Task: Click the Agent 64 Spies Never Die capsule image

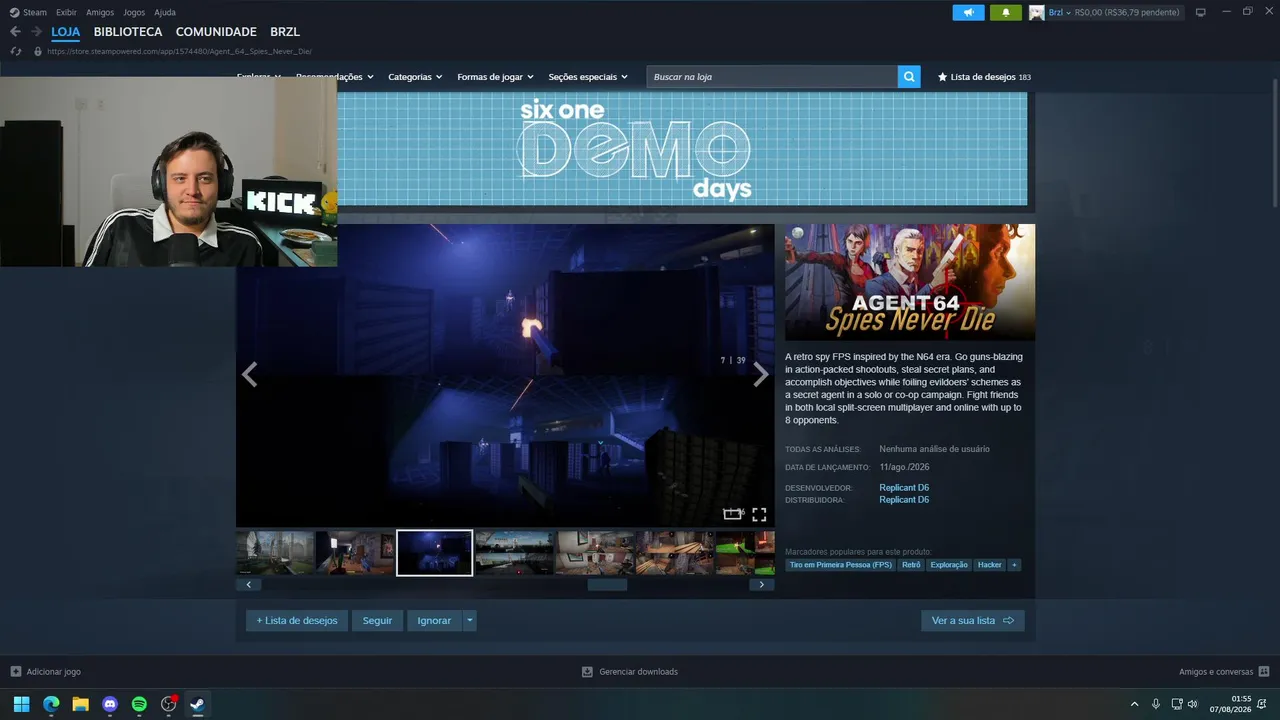Action: [910, 282]
